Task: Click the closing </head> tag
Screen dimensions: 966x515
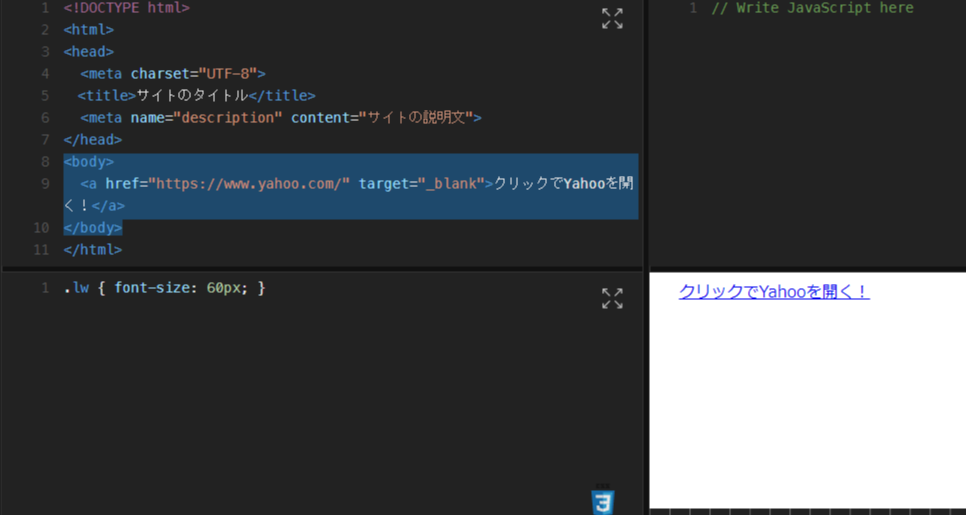Action: [92, 140]
